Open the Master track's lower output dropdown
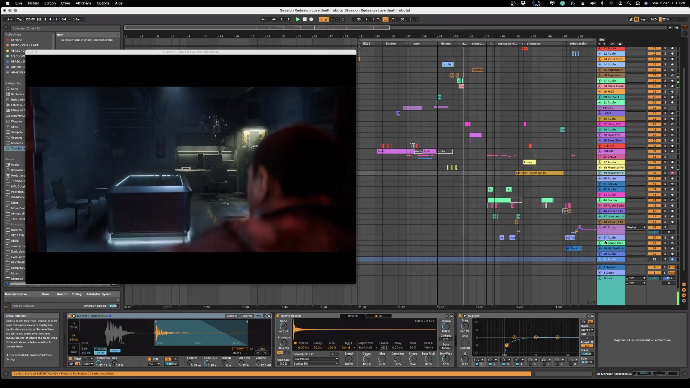The height and width of the screenshot is (388, 690). tap(636, 283)
